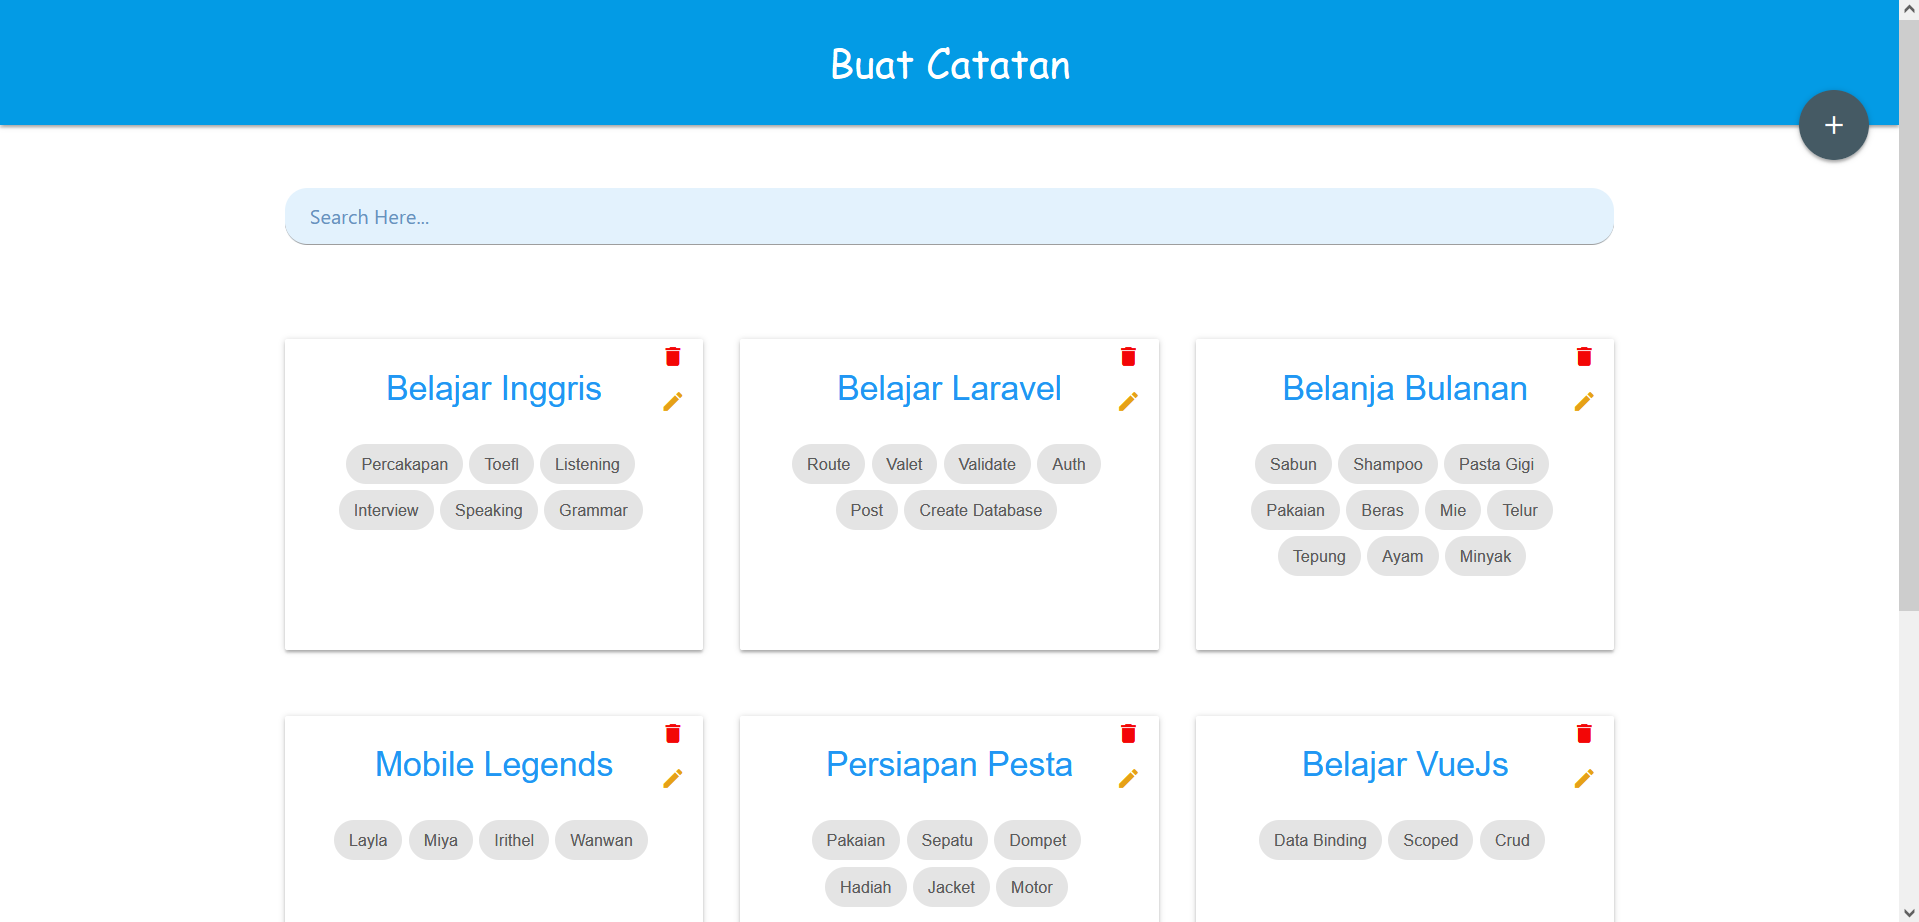This screenshot has width=1919, height=922.
Task: Edit the Belajar Inggris note
Action: coord(673,401)
